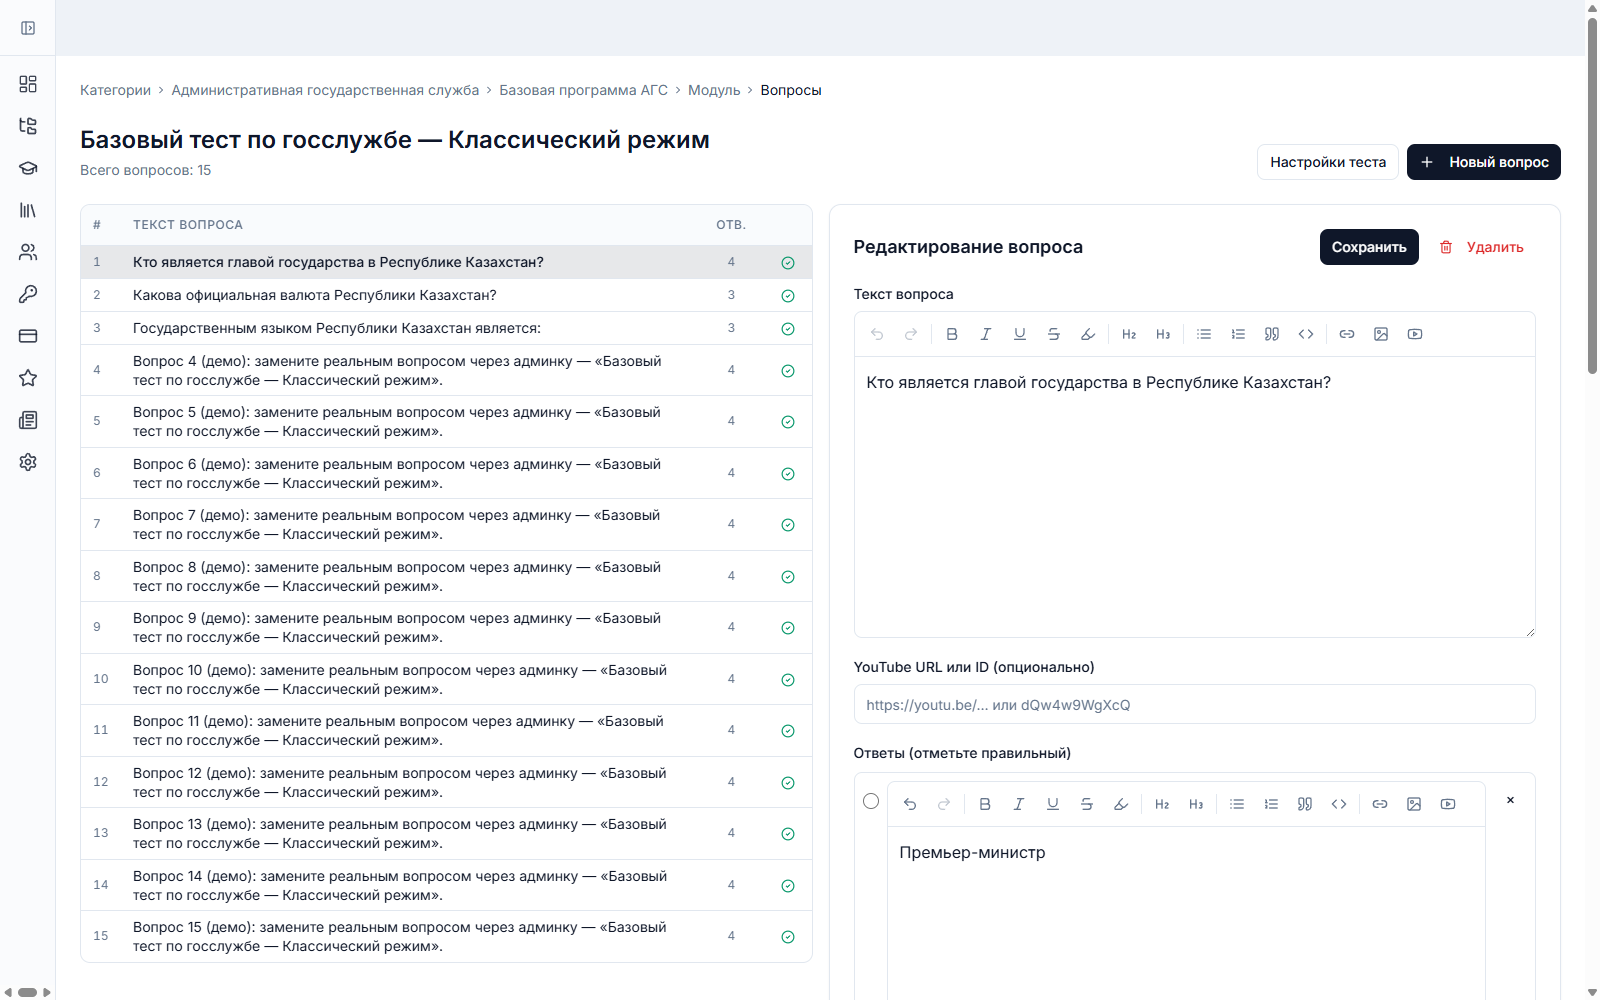
Task: Use highlighter in question text editor
Action: (1088, 334)
